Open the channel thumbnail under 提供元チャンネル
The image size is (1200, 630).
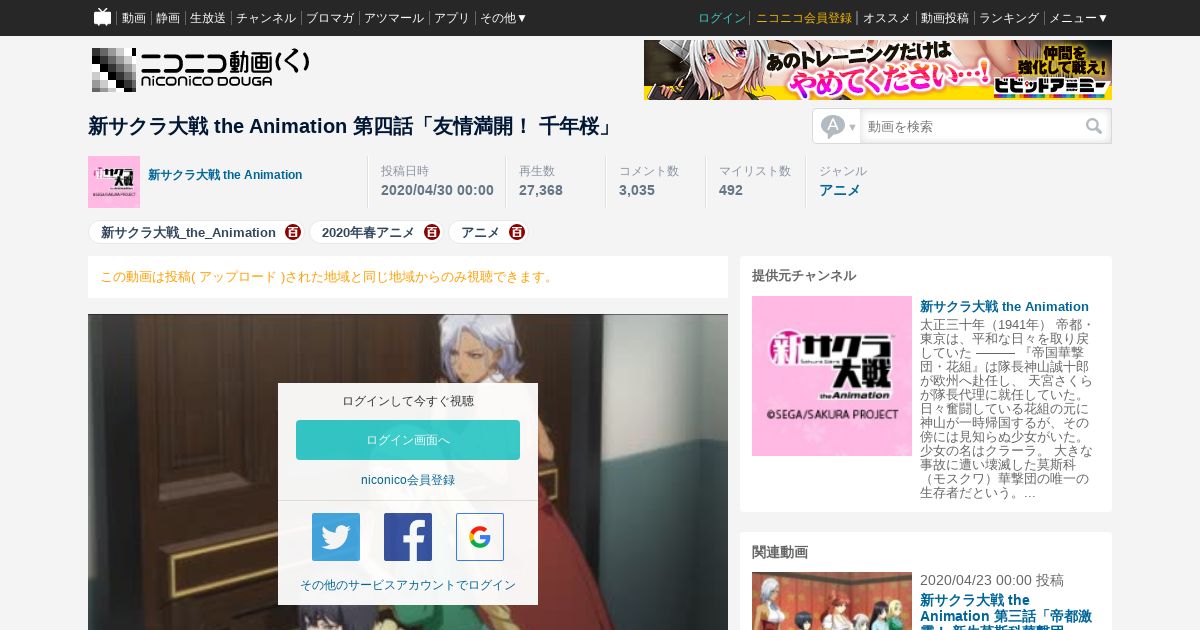[832, 376]
